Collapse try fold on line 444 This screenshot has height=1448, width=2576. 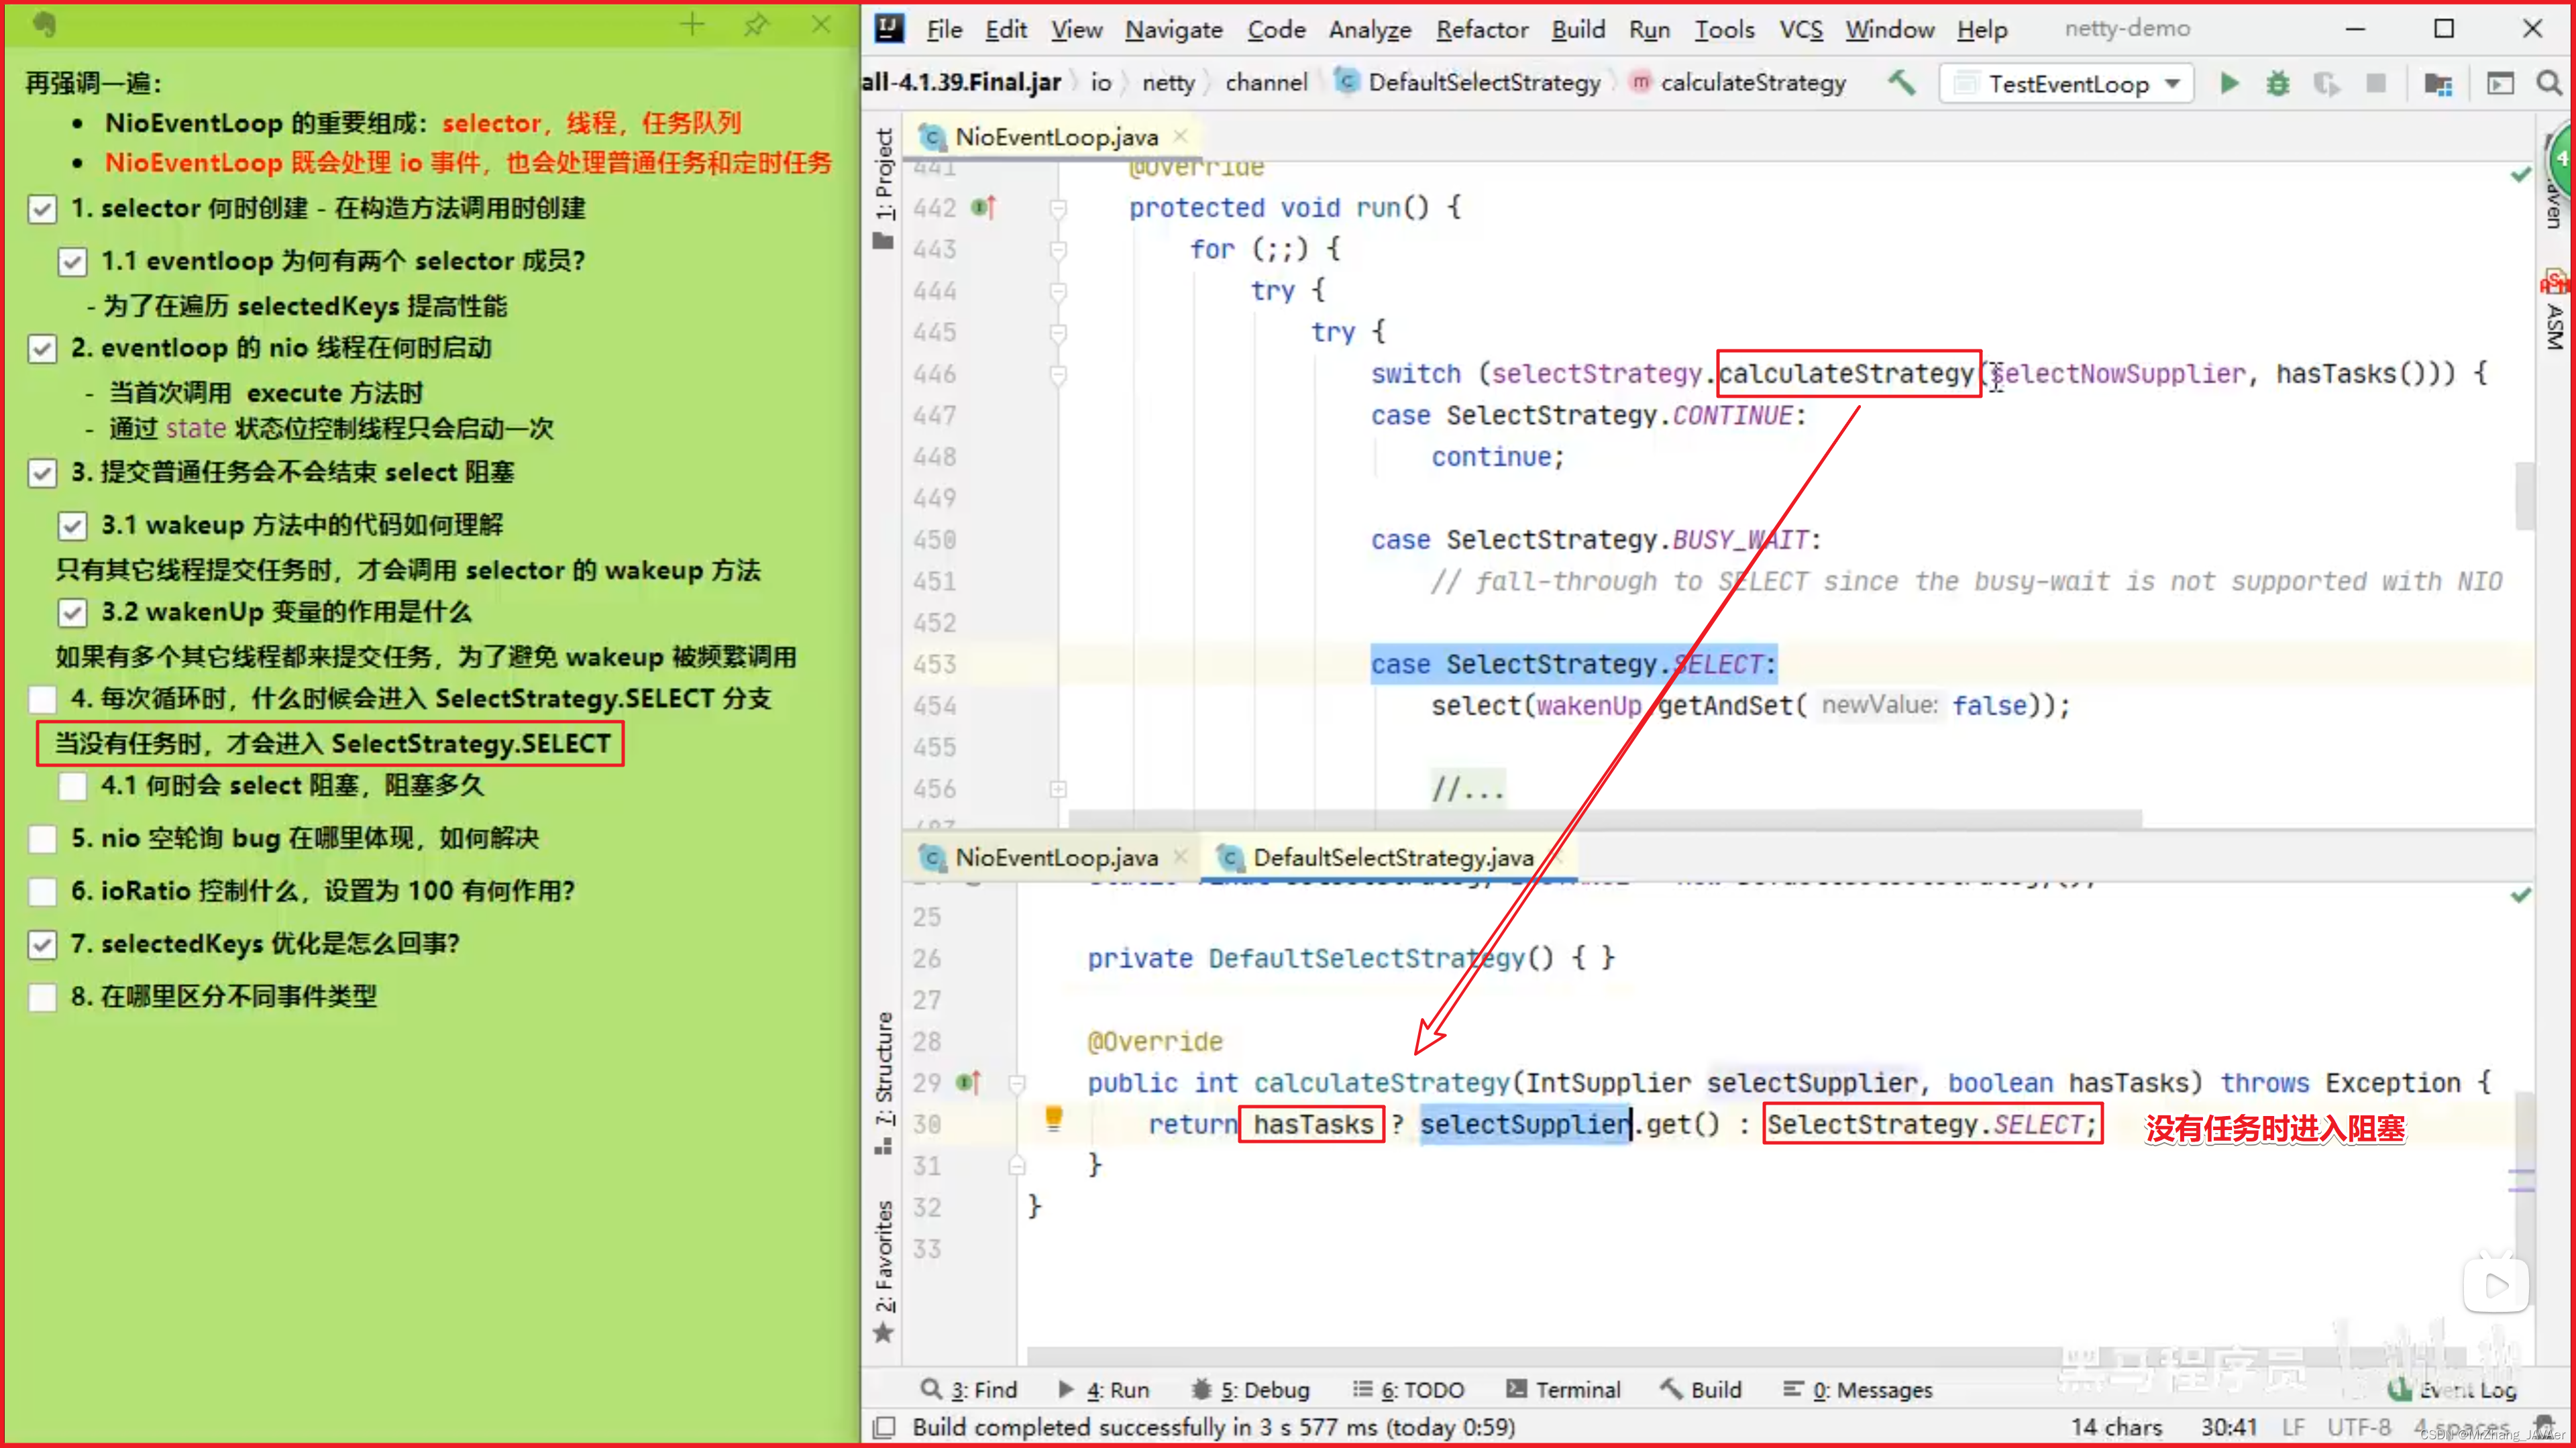[x=1058, y=291]
